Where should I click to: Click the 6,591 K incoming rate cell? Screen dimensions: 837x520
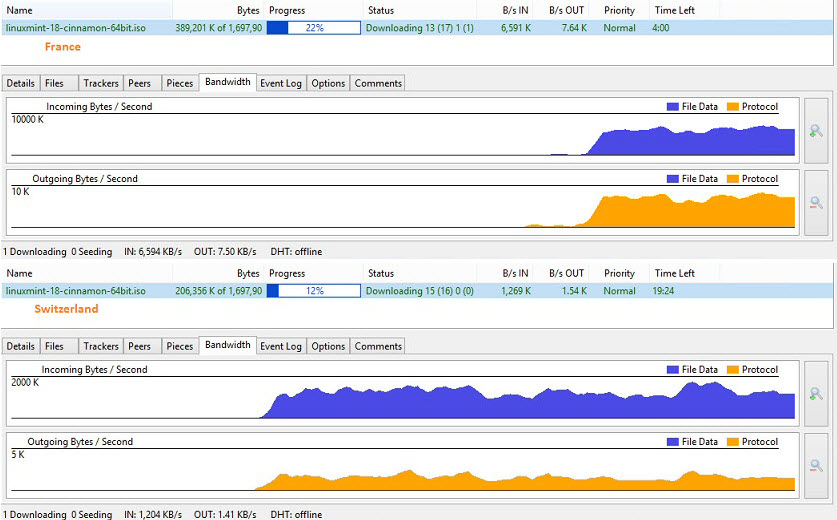516,28
